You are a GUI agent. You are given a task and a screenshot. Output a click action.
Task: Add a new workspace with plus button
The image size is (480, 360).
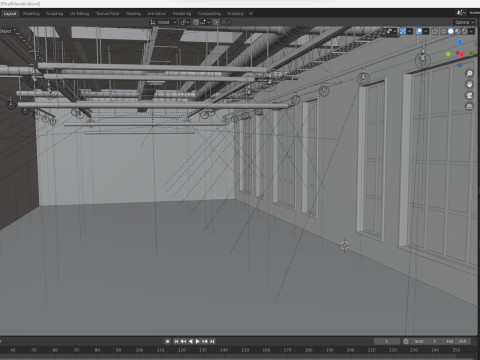pyautogui.click(x=251, y=14)
